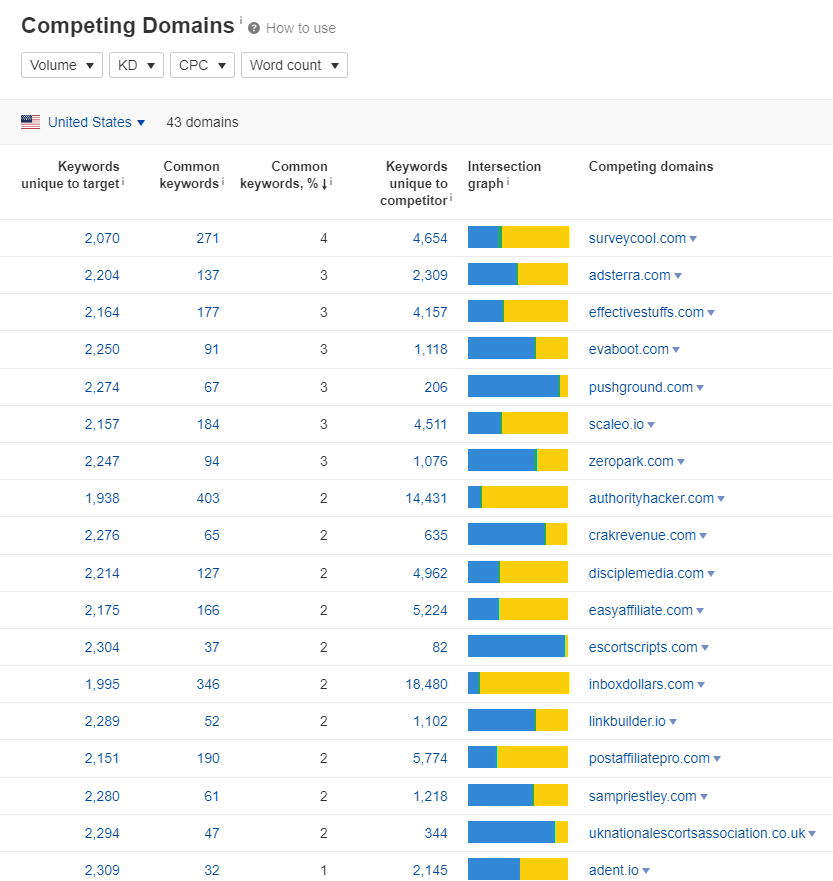Image resolution: width=833 pixels, height=881 pixels.
Task: Click common keywords value 52
Action: coord(212,721)
